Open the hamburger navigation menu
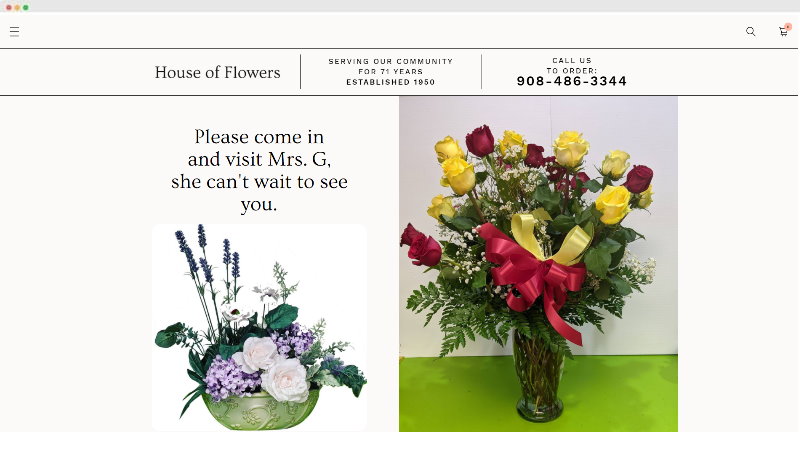This screenshot has width=800, height=469. click(14, 32)
